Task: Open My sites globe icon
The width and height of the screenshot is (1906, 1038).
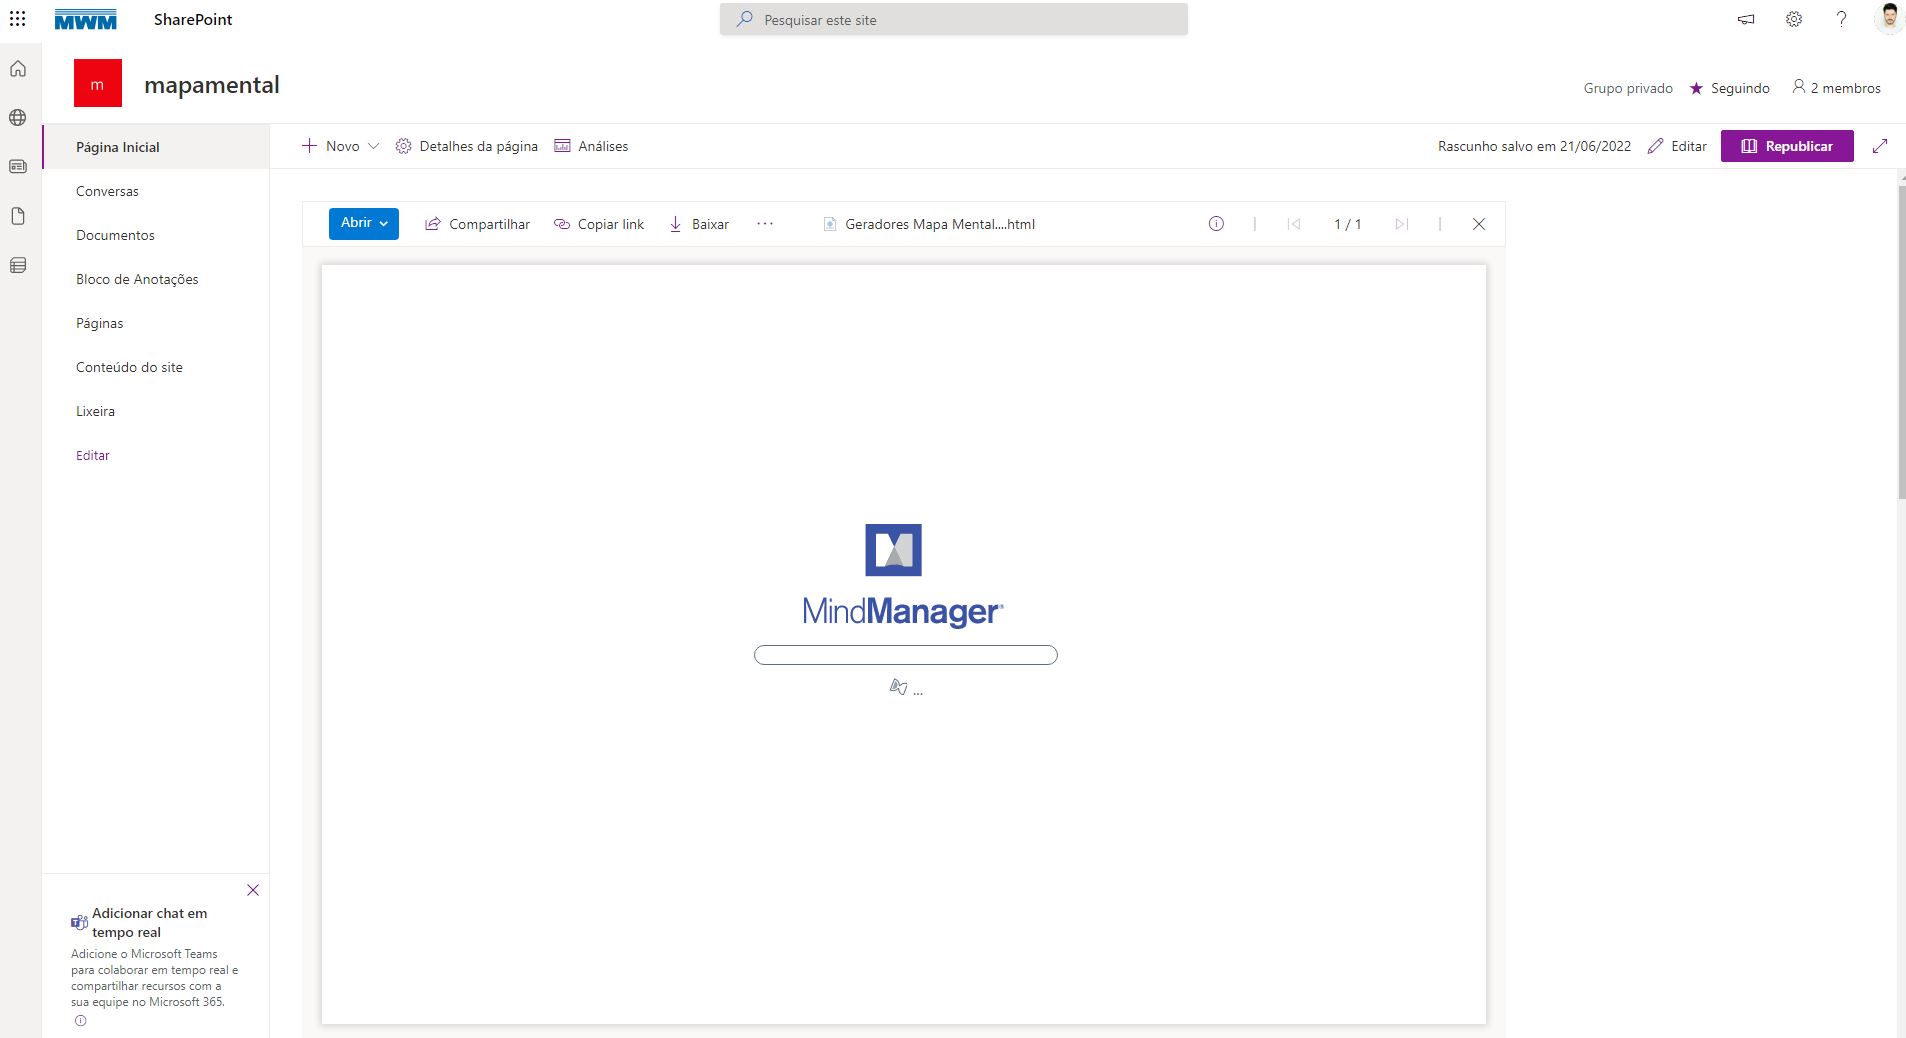Action: coord(18,118)
